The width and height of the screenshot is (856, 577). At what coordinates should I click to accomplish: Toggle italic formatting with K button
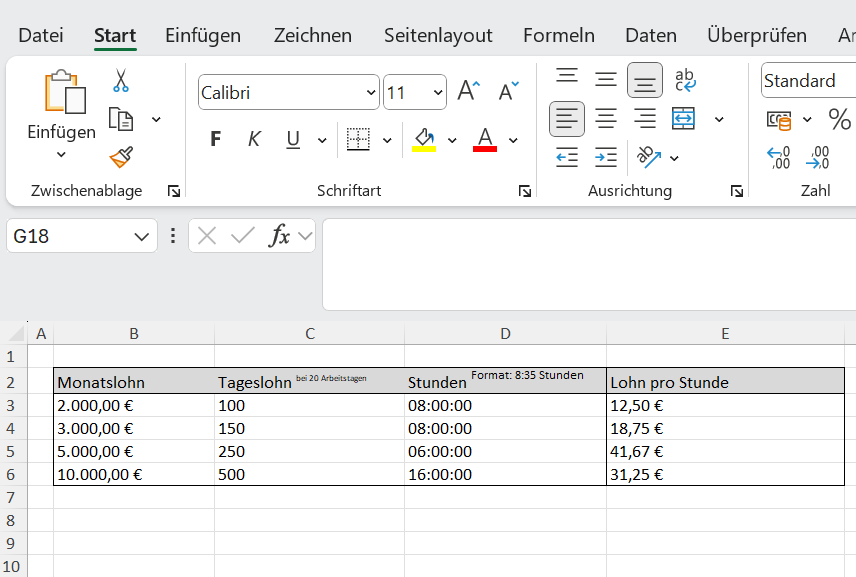tap(254, 139)
